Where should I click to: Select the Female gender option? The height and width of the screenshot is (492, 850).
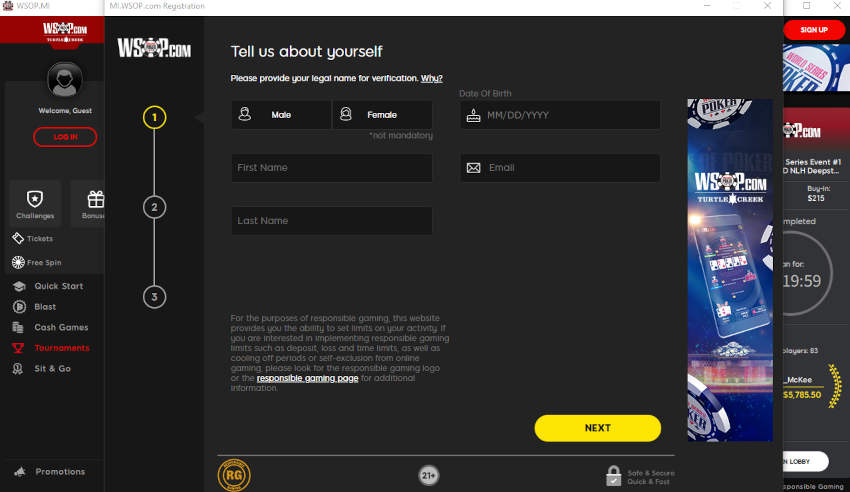[x=382, y=115]
